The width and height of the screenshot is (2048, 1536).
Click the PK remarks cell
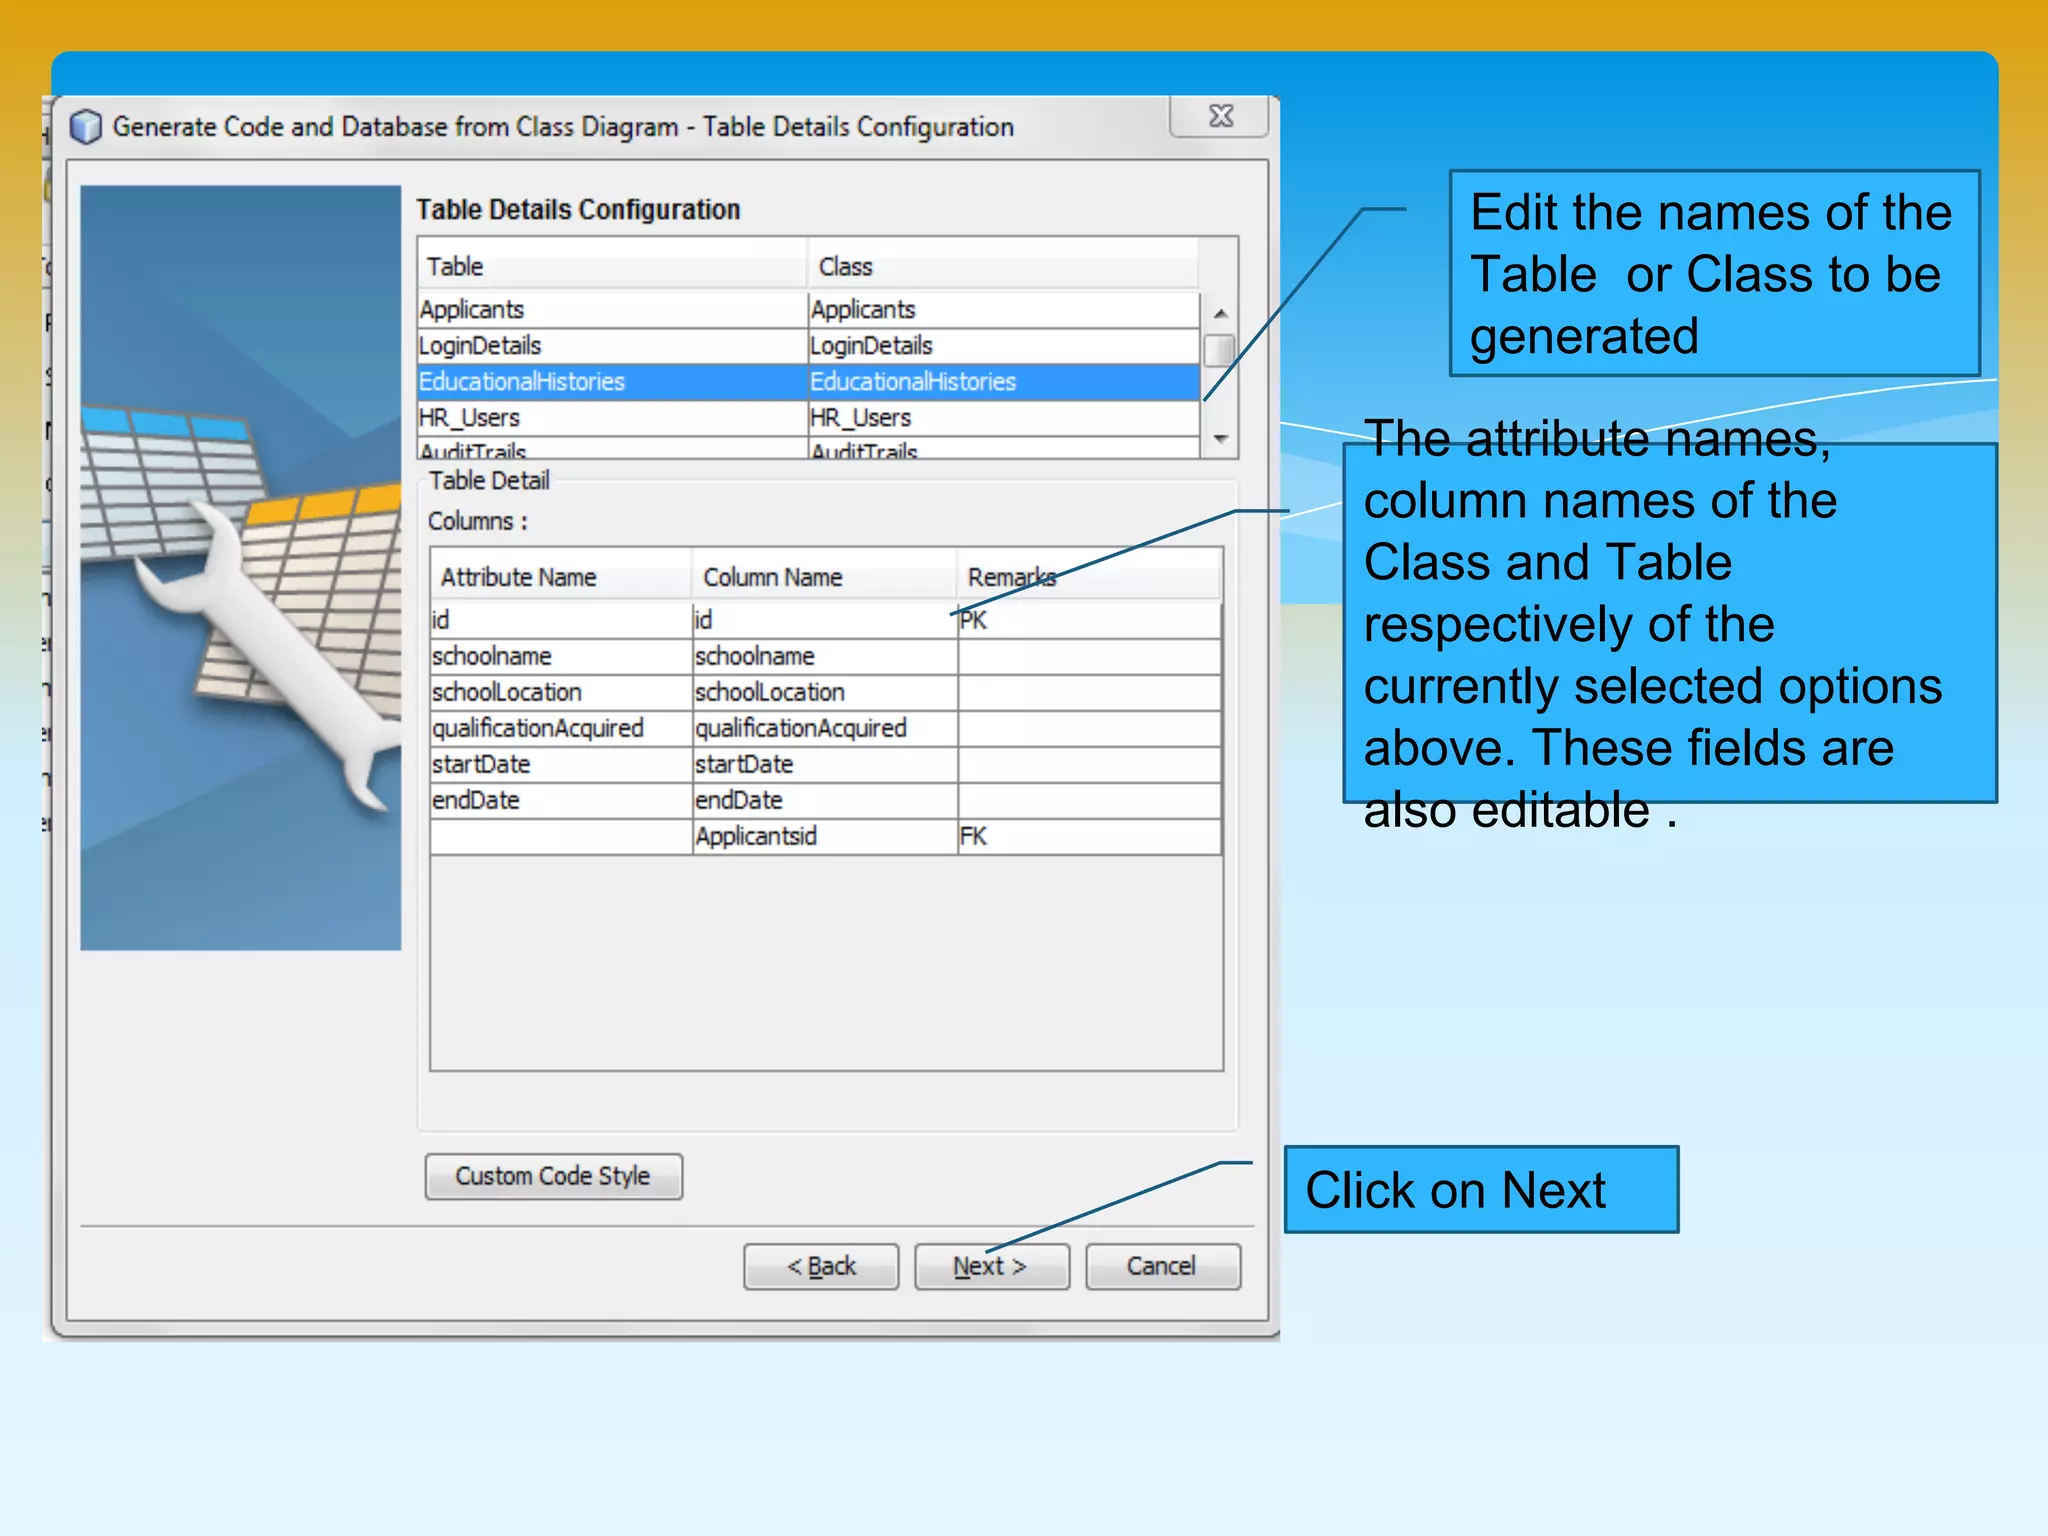click(x=1090, y=620)
